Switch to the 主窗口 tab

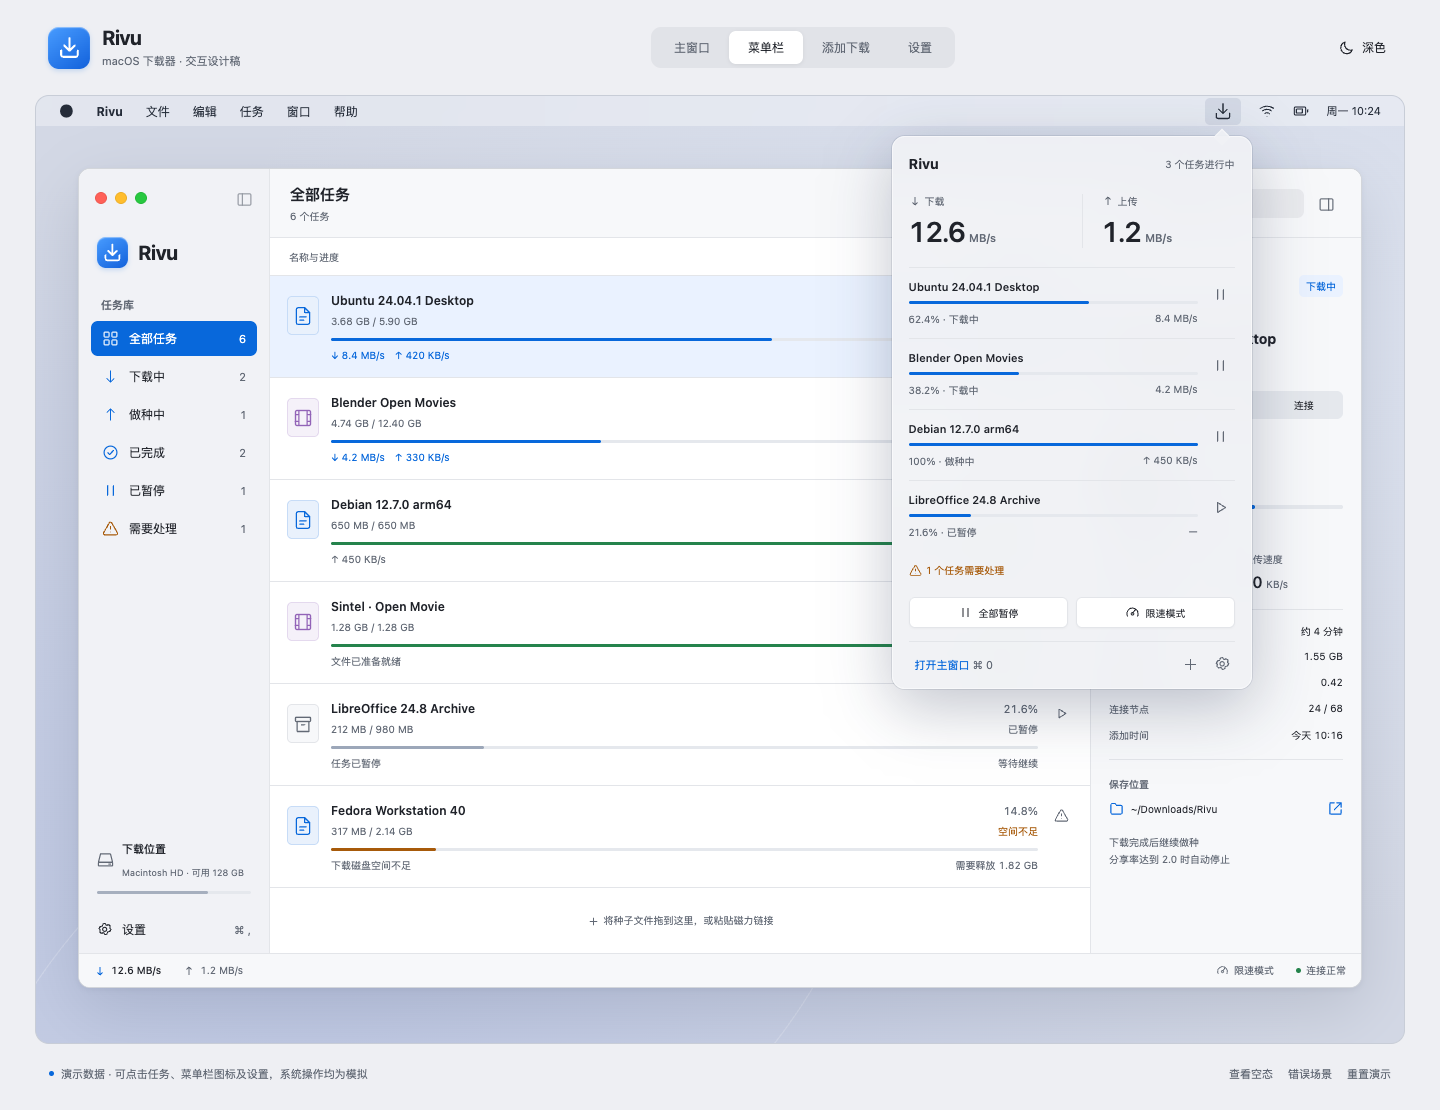click(692, 48)
